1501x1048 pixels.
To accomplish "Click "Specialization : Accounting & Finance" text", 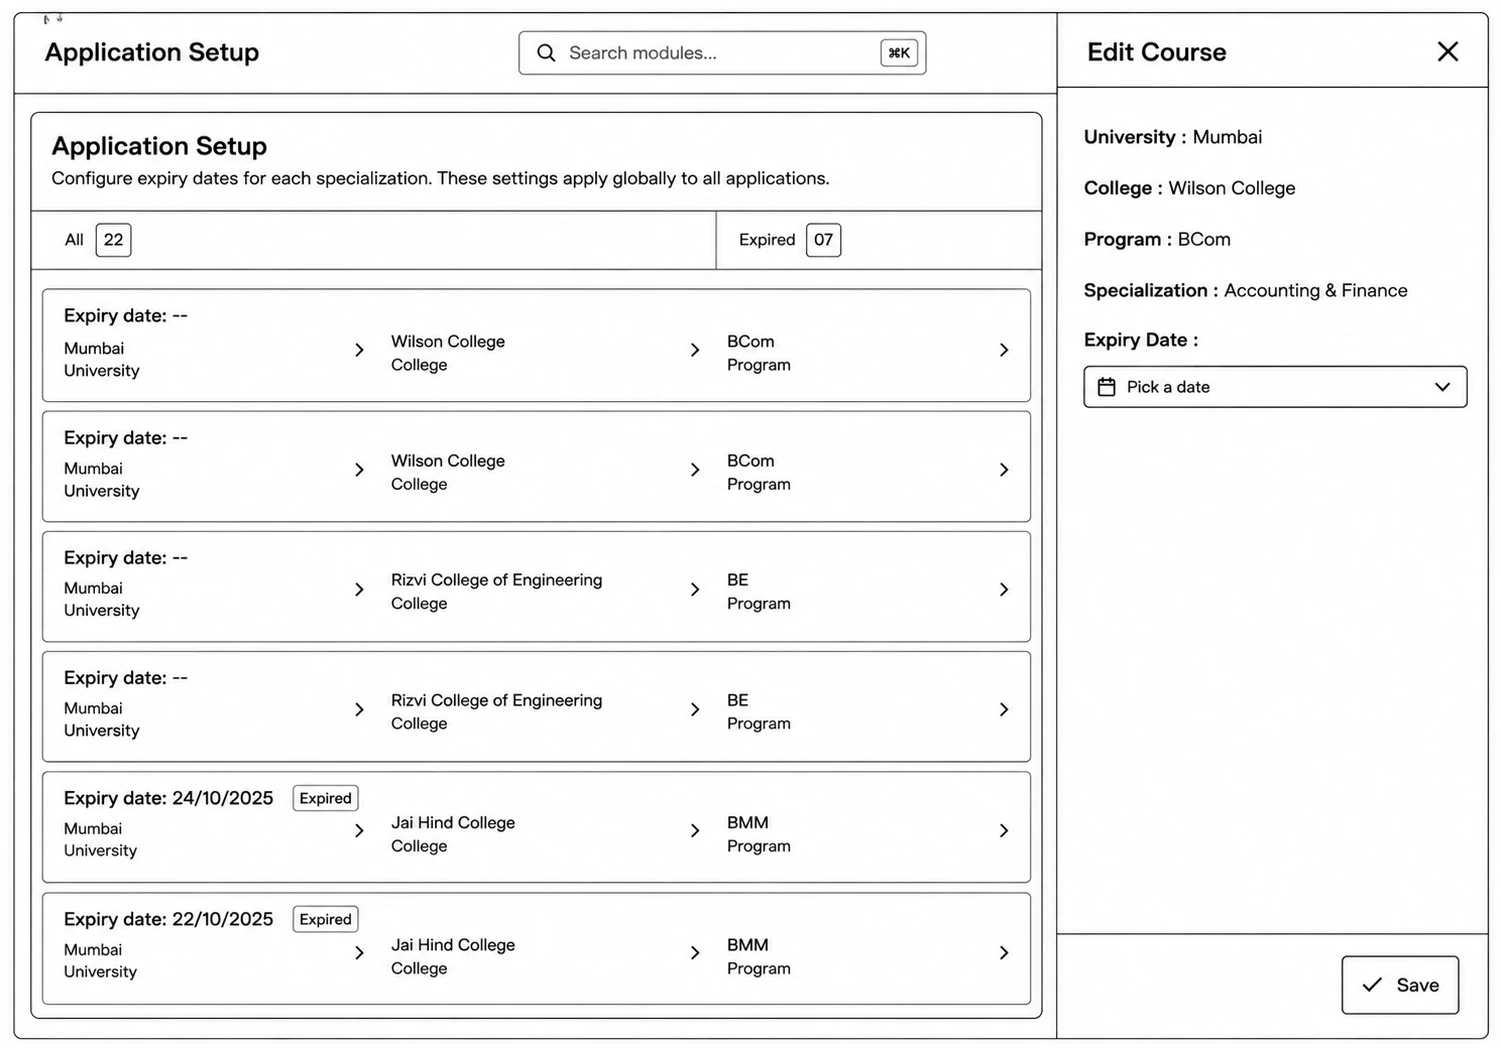I will (1246, 290).
